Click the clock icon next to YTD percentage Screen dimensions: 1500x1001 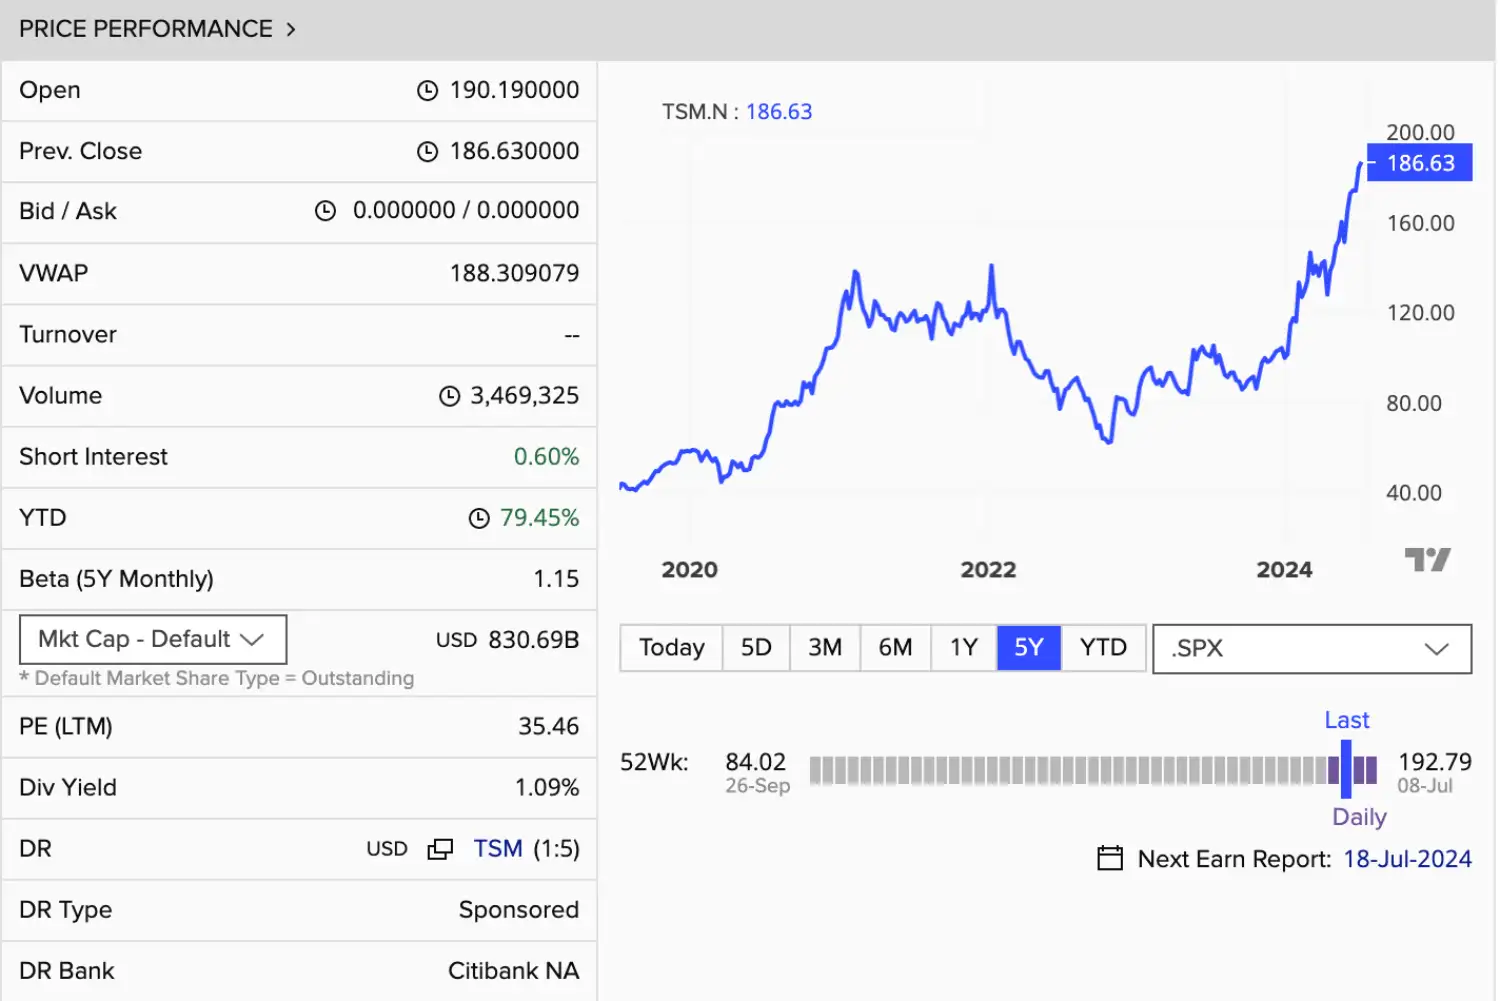click(479, 518)
